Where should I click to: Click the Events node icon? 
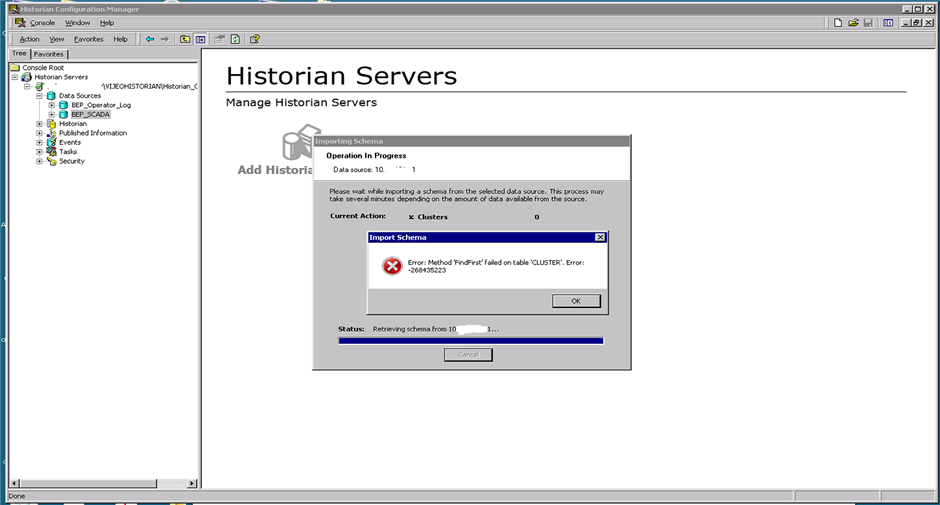(x=51, y=142)
